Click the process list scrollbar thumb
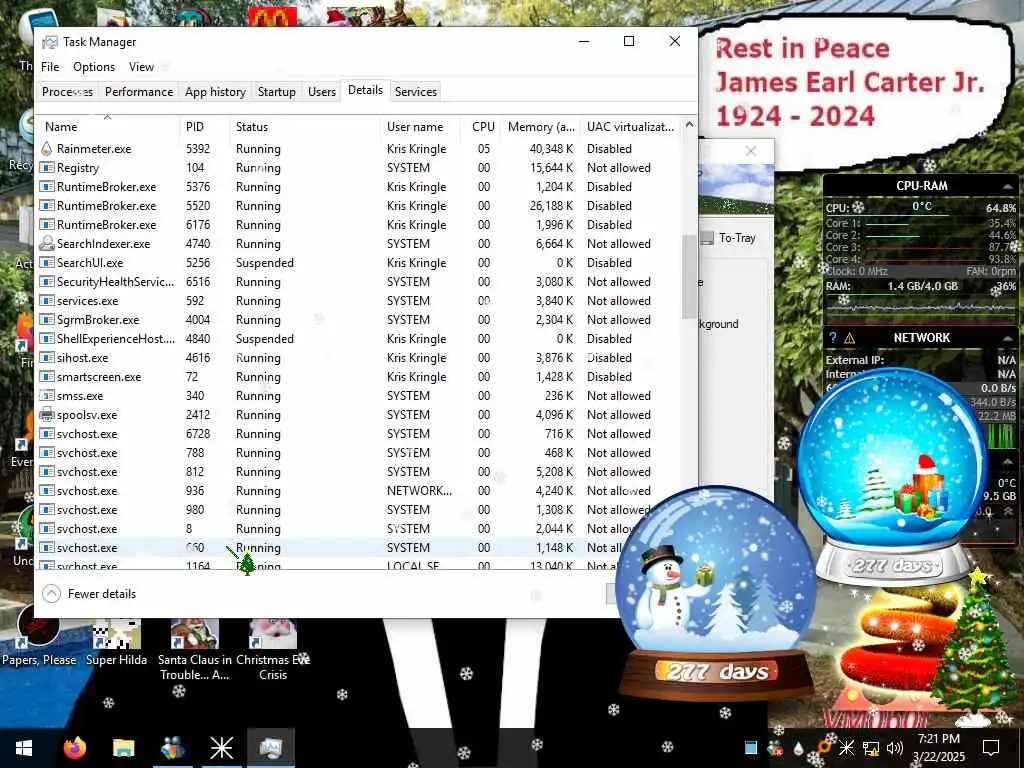 click(x=689, y=277)
